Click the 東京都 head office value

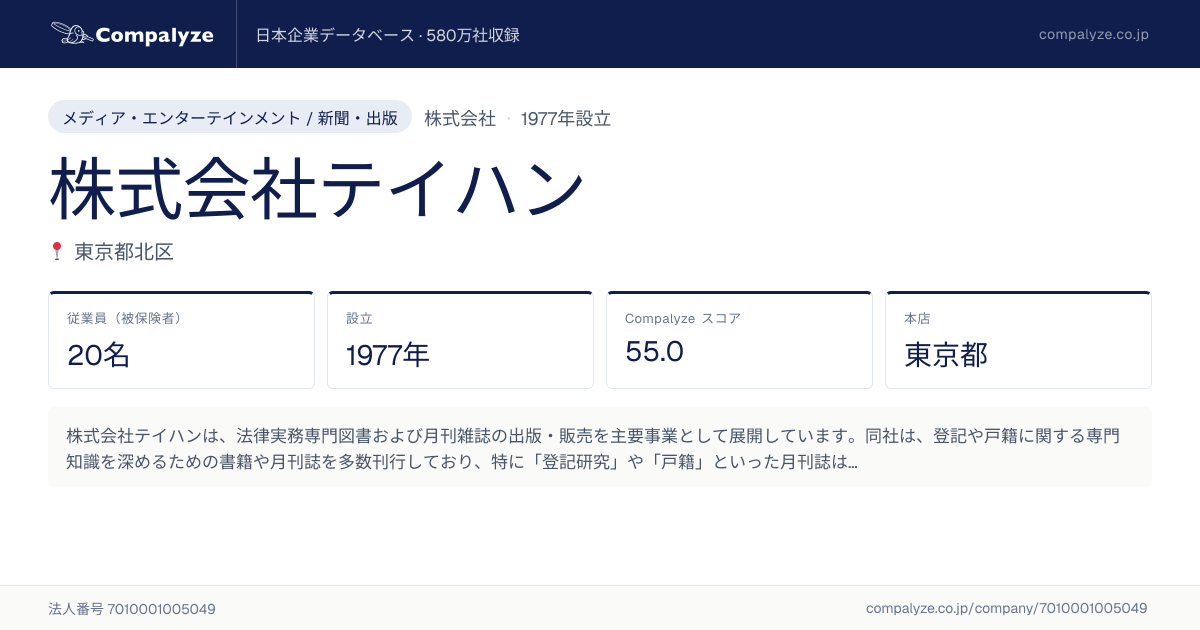pos(946,355)
